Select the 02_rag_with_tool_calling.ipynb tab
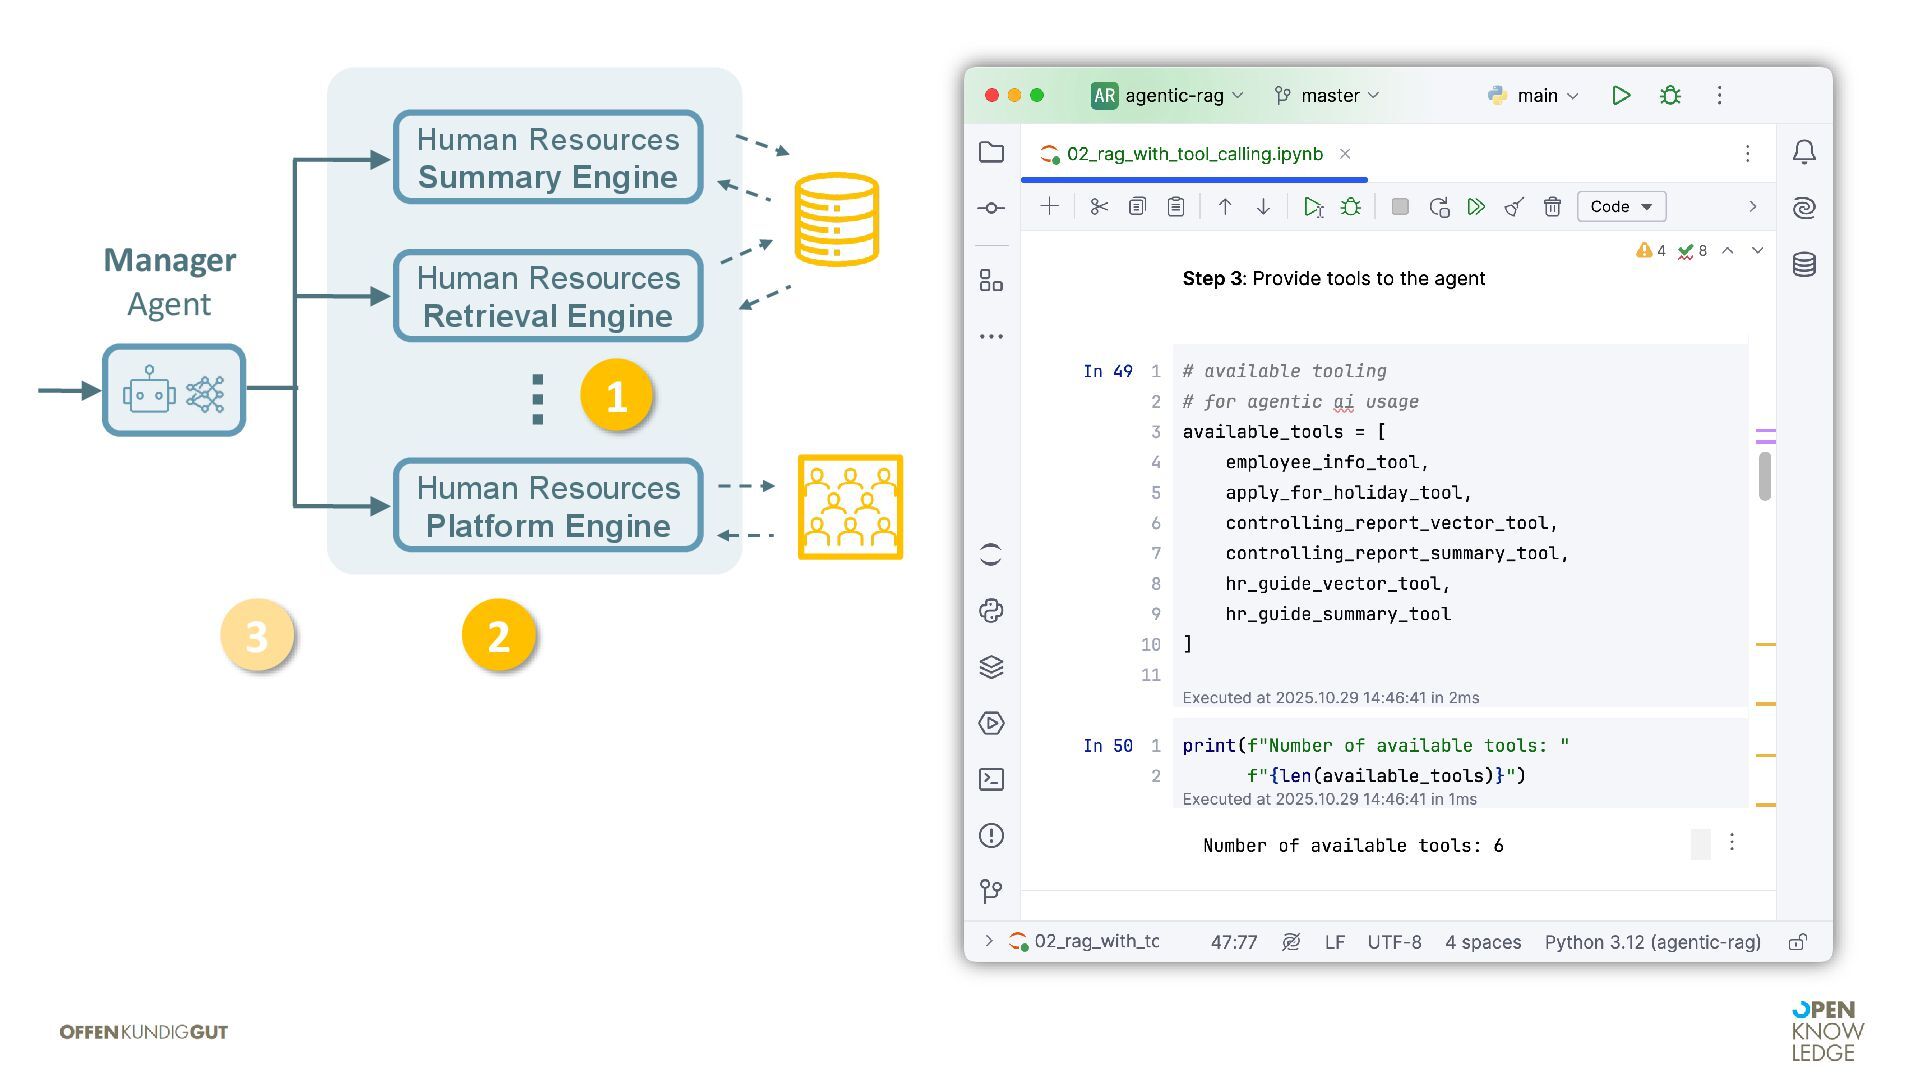Image resolution: width=1920 pixels, height=1080 pixels. [1193, 154]
